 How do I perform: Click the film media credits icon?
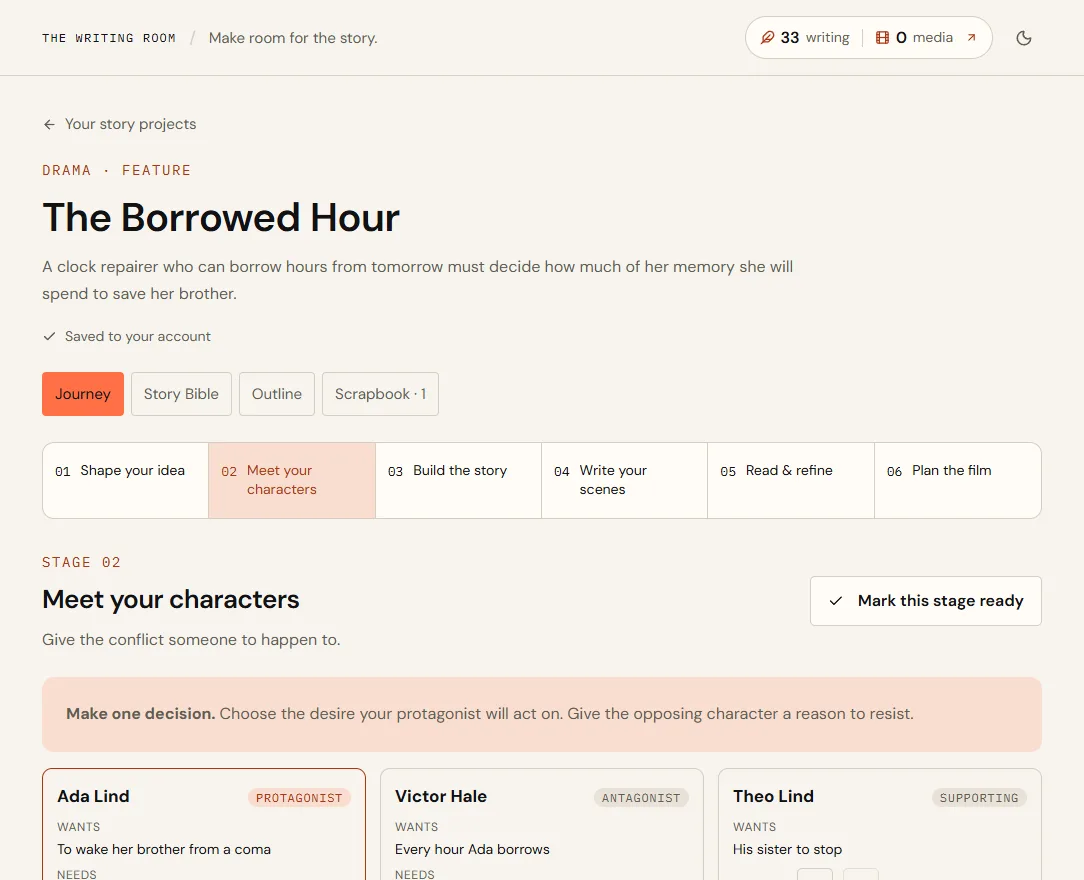pyautogui.click(x=882, y=37)
